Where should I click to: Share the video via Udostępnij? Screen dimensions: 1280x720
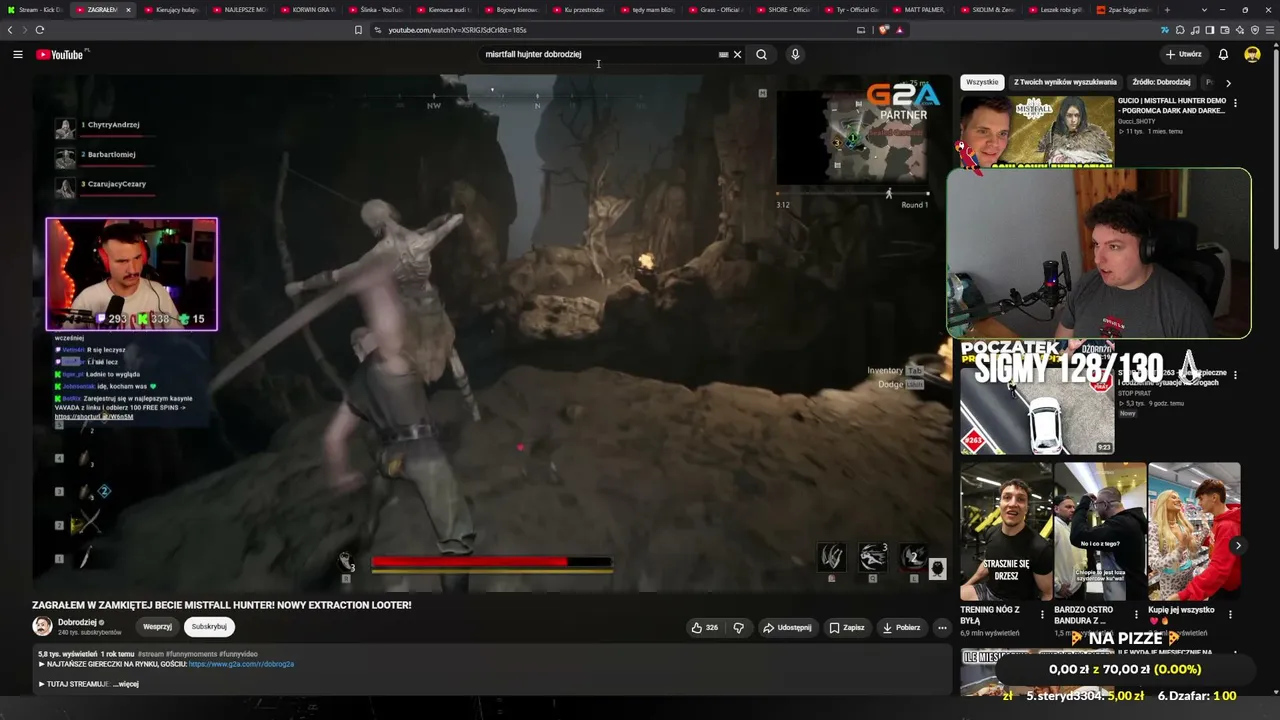pos(787,628)
